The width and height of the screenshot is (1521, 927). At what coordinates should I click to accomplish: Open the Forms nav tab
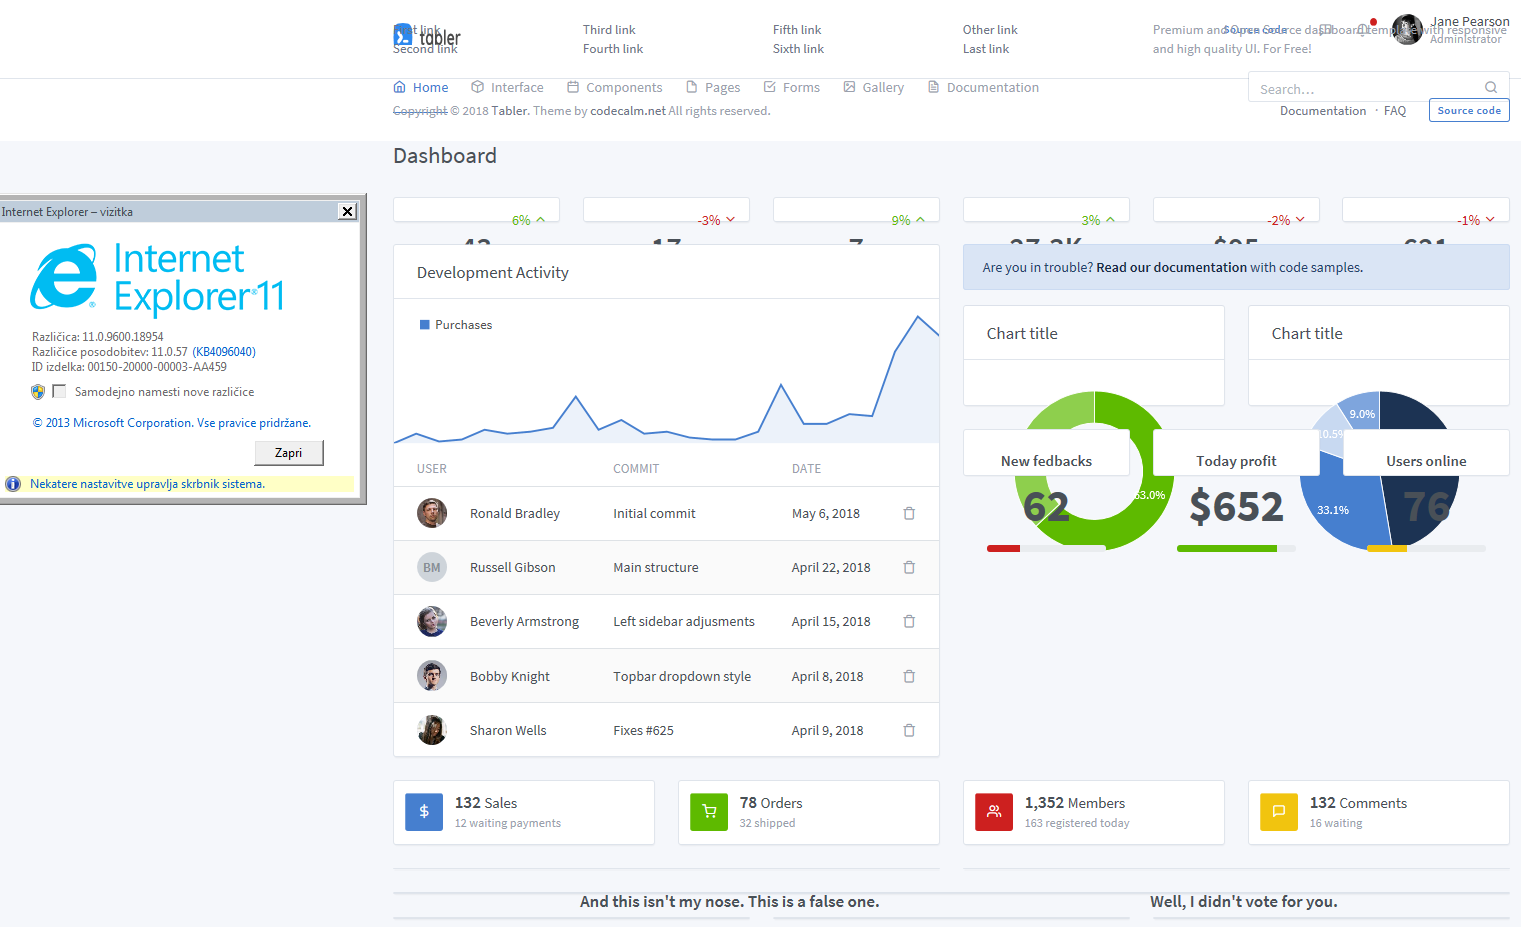pos(791,87)
